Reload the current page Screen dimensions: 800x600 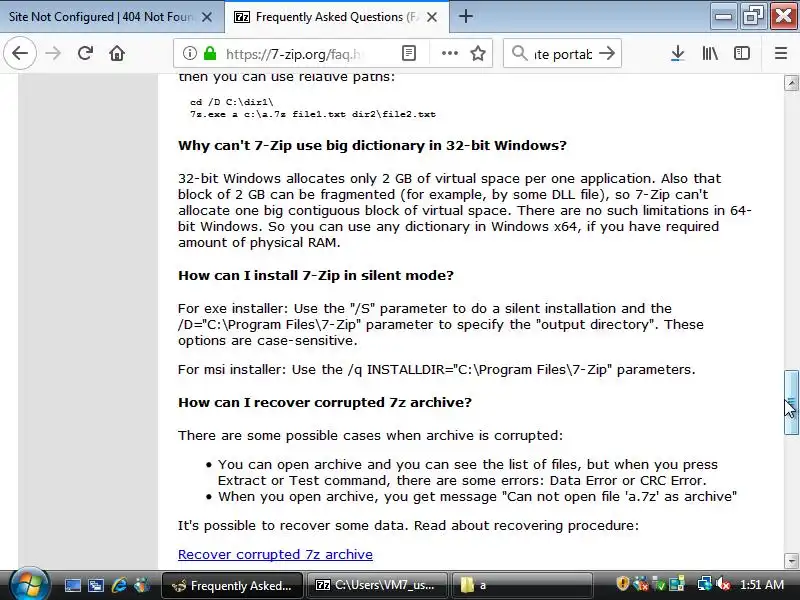point(85,53)
